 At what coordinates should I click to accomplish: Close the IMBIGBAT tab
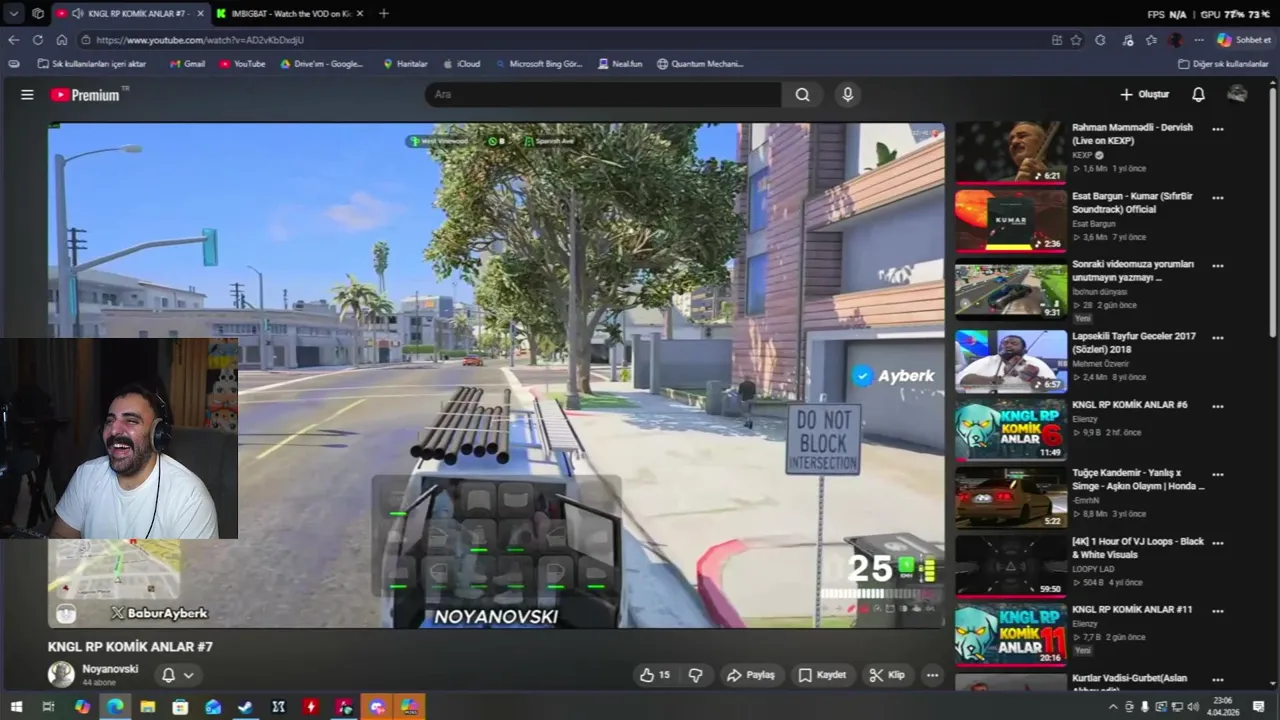click(360, 13)
